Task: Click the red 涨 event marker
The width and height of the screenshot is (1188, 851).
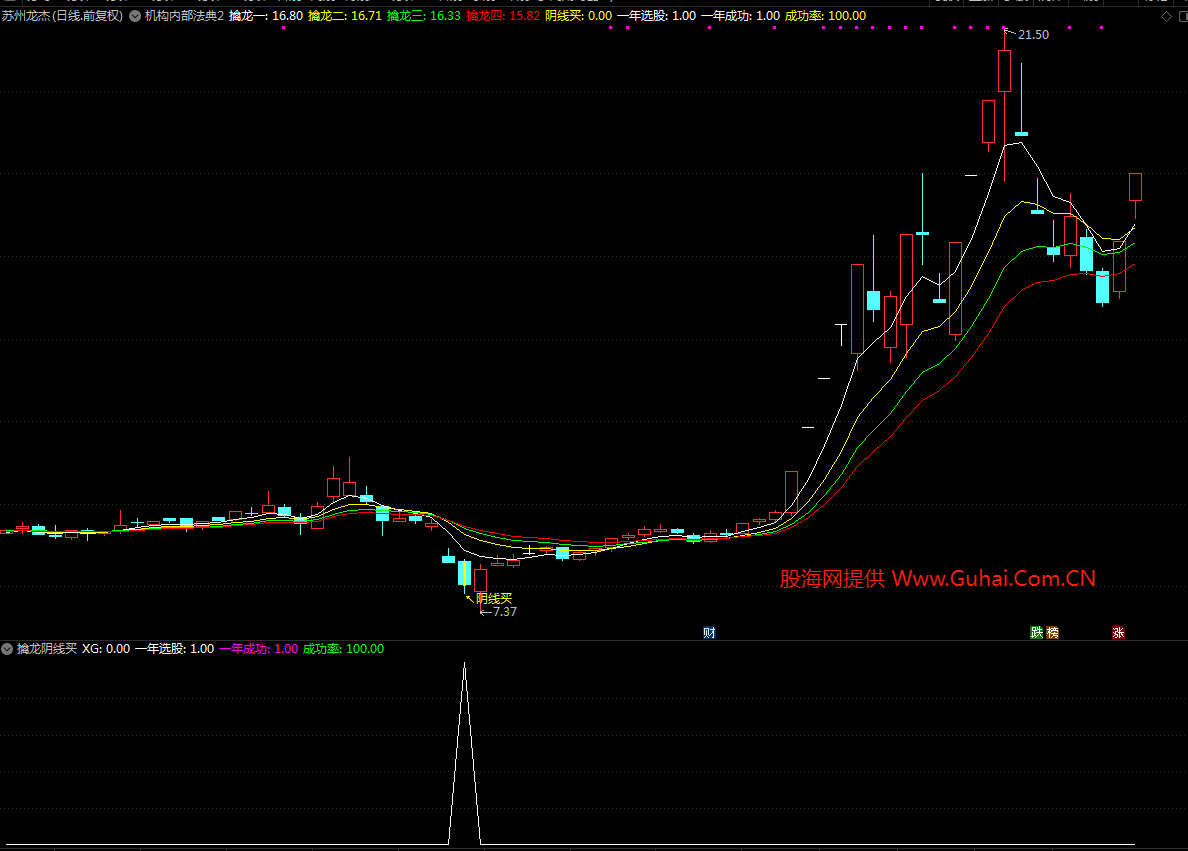Action: point(1118,633)
